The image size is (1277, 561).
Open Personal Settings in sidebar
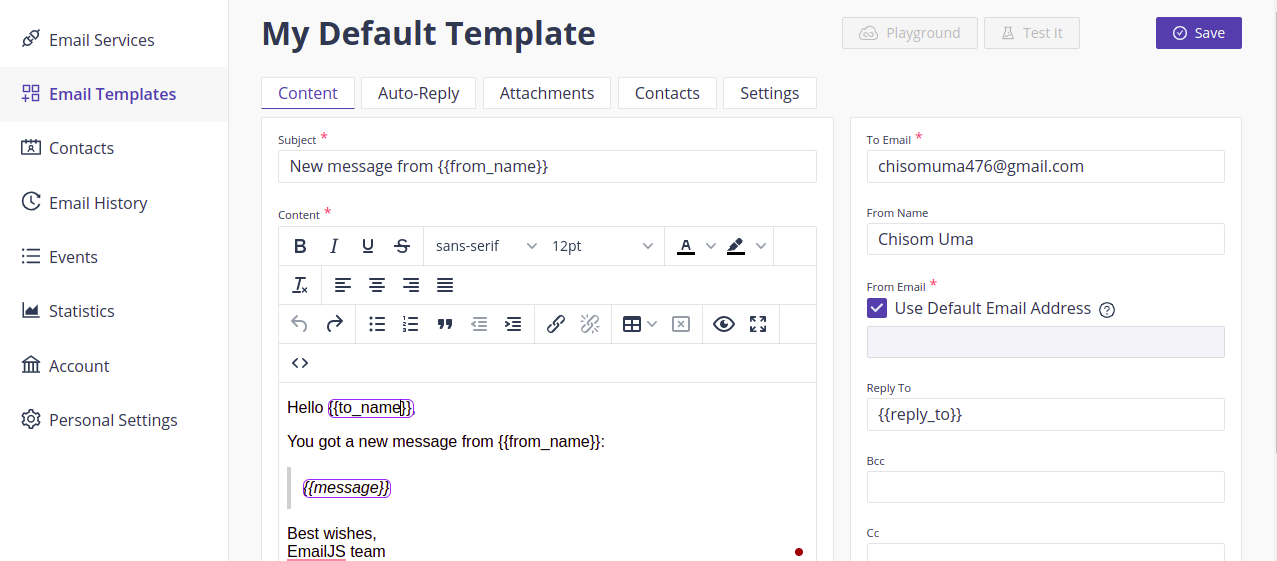114,420
